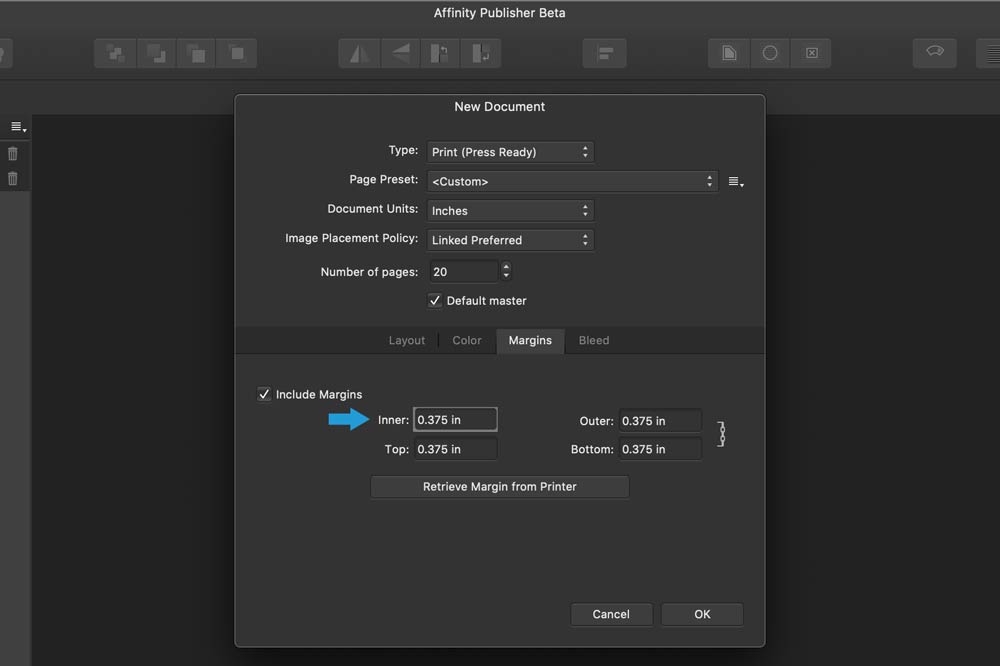Image resolution: width=1000 pixels, height=666 pixels.
Task: Click the Top margin input field
Action: [455, 449]
